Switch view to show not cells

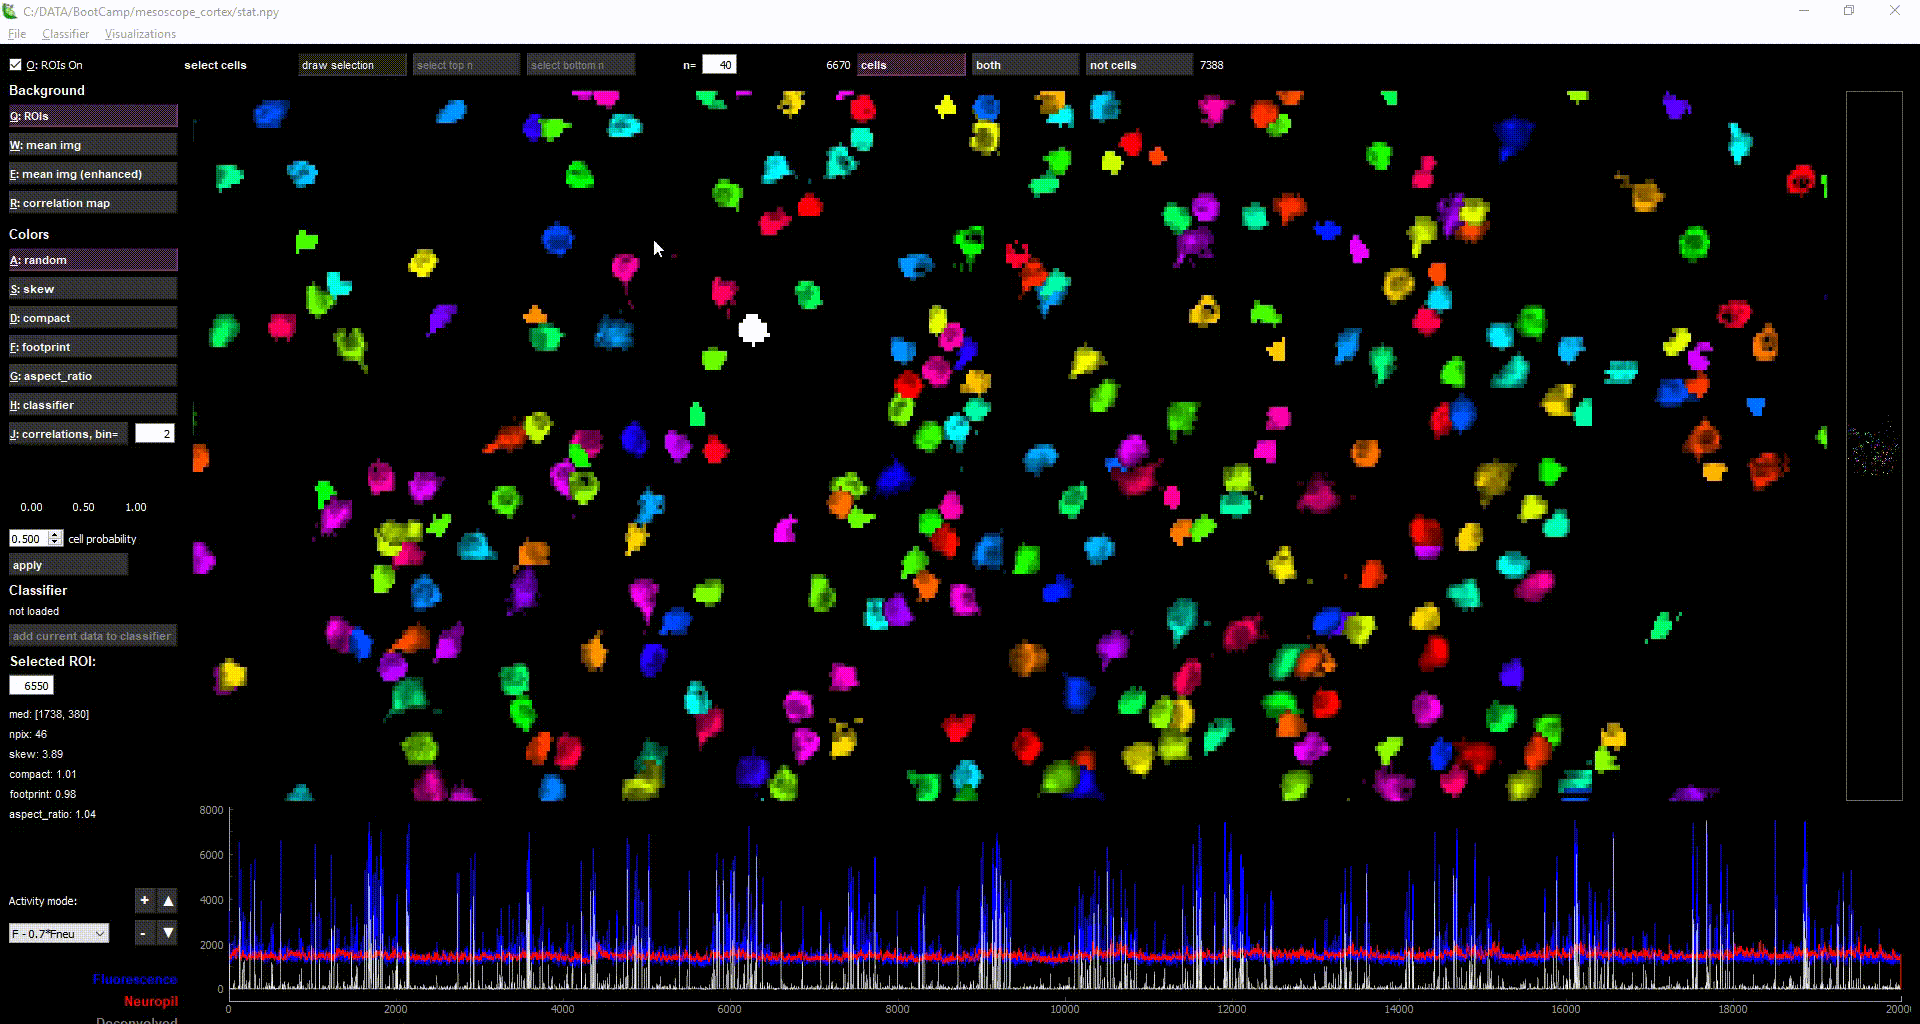click(x=1138, y=65)
